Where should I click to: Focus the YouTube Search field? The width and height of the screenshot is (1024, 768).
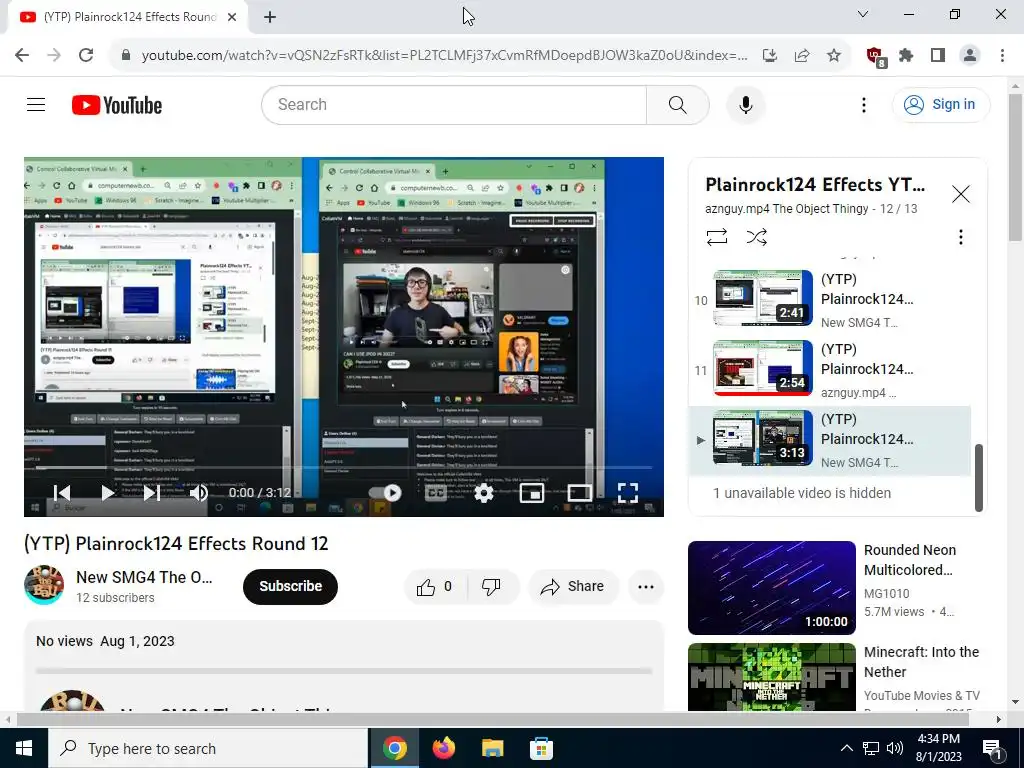point(455,104)
